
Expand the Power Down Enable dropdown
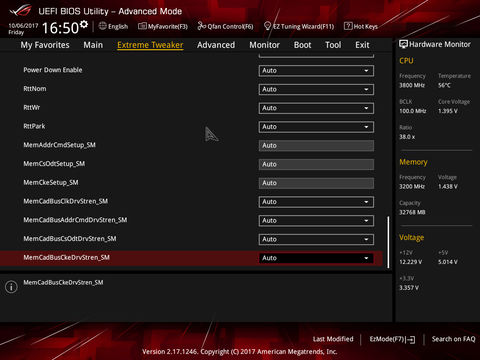coord(316,71)
